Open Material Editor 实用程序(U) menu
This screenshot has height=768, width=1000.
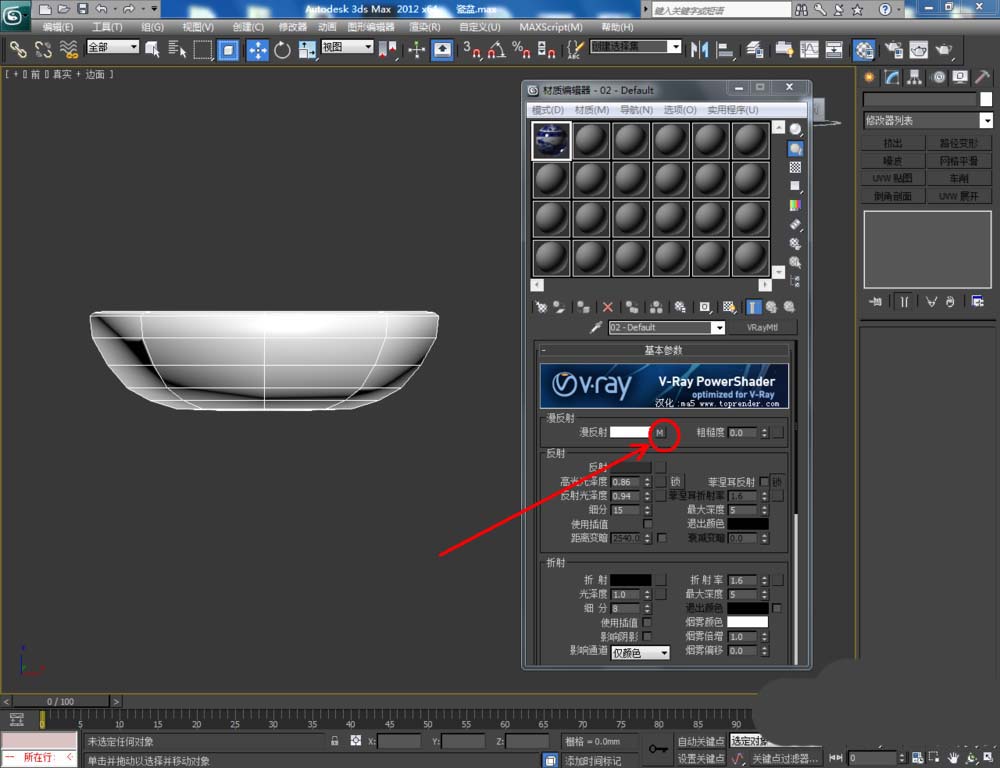click(733, 110)
